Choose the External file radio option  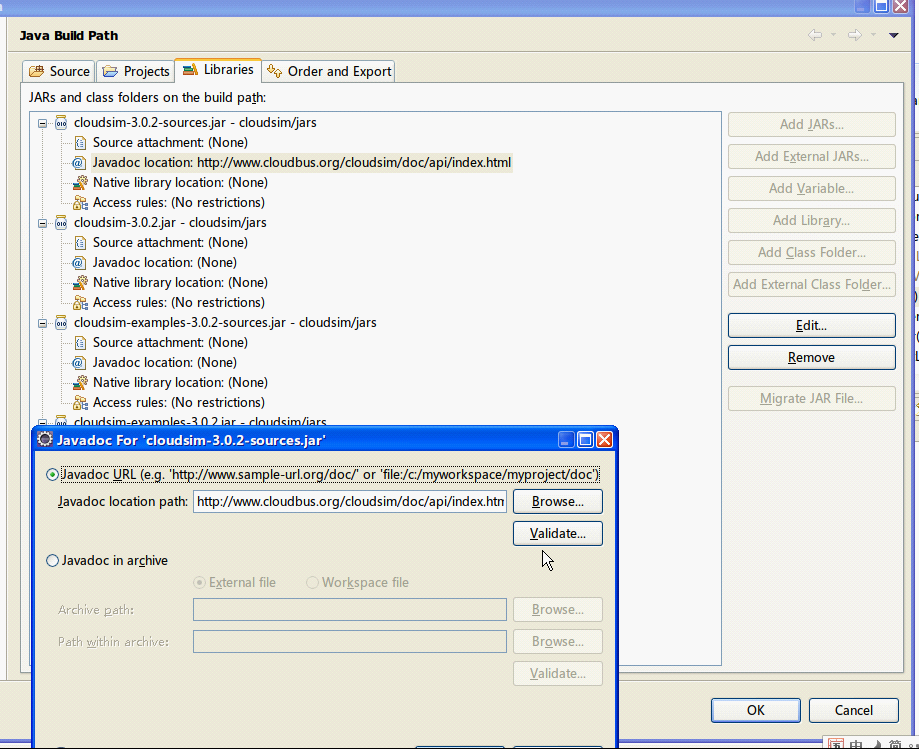point(199,583)
